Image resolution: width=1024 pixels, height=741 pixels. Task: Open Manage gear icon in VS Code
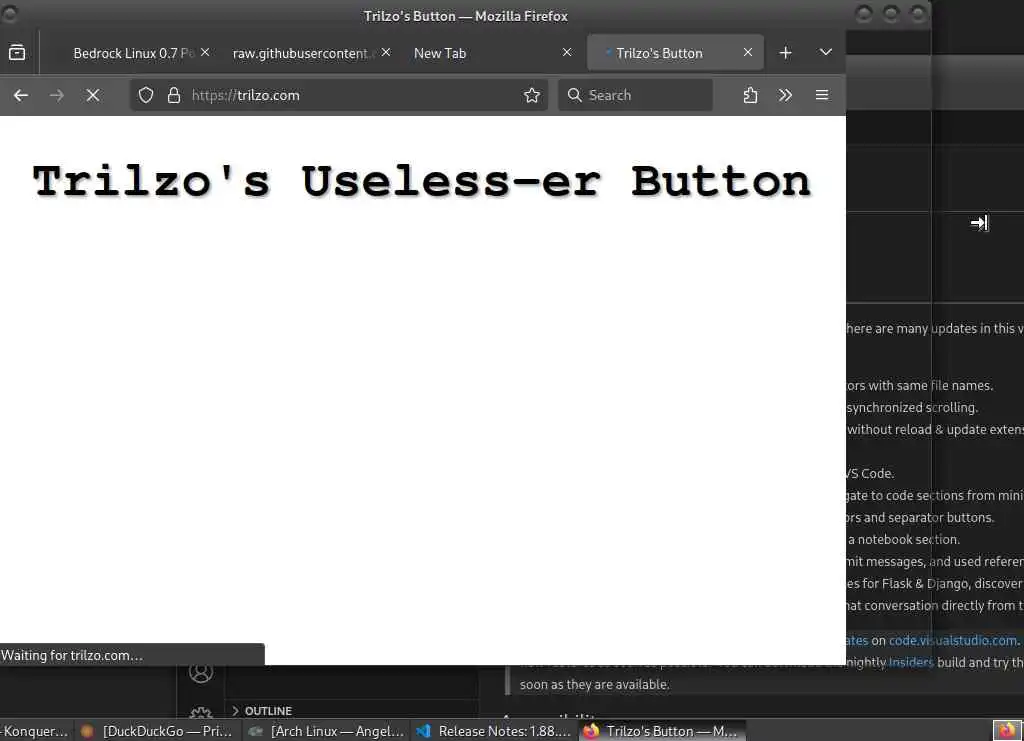(201, 713)
